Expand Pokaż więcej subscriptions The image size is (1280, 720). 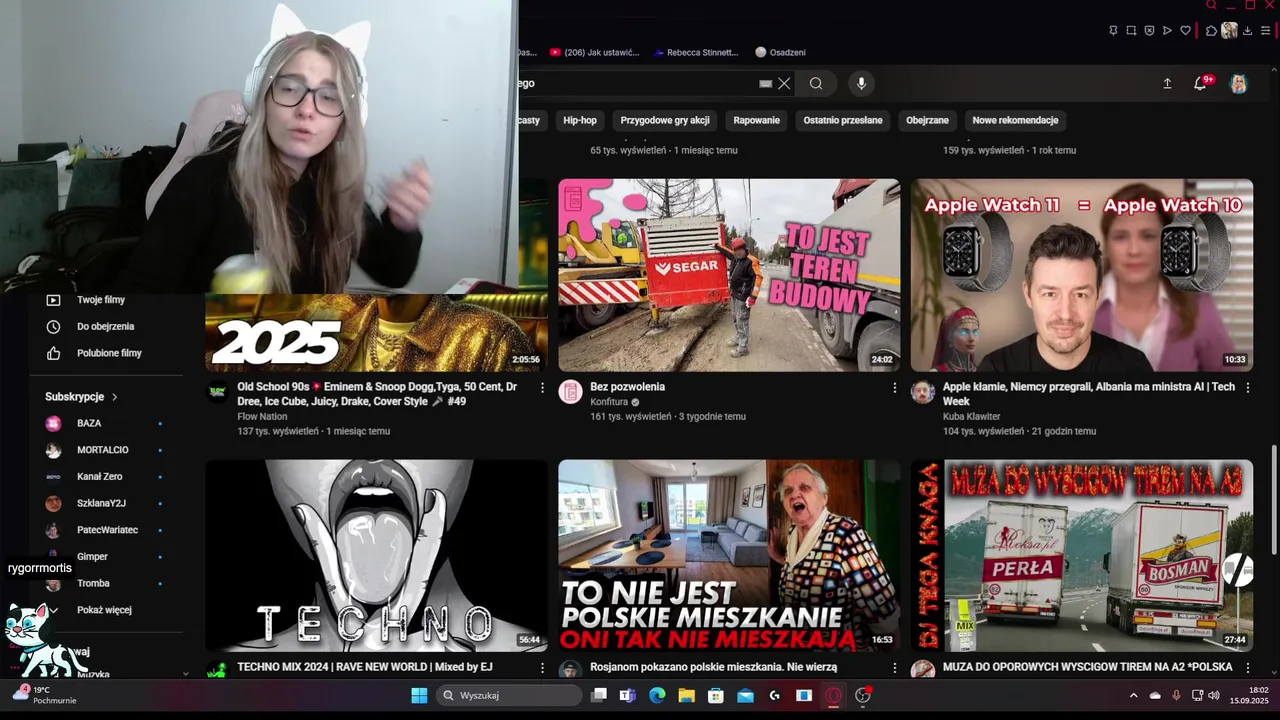[x=104, y=610]
